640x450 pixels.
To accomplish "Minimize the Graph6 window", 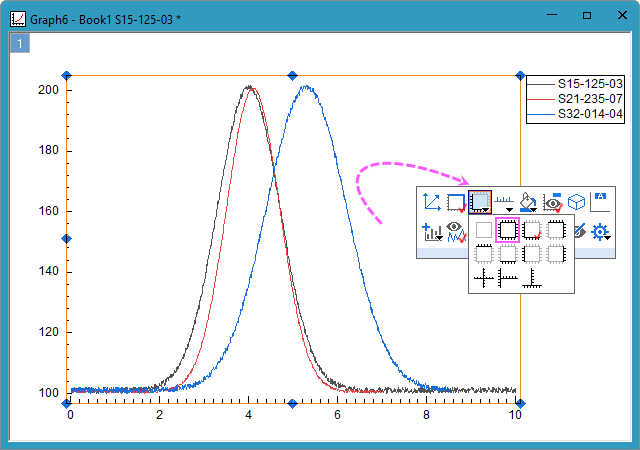I will pyautogui.click(x=552, y=16).
